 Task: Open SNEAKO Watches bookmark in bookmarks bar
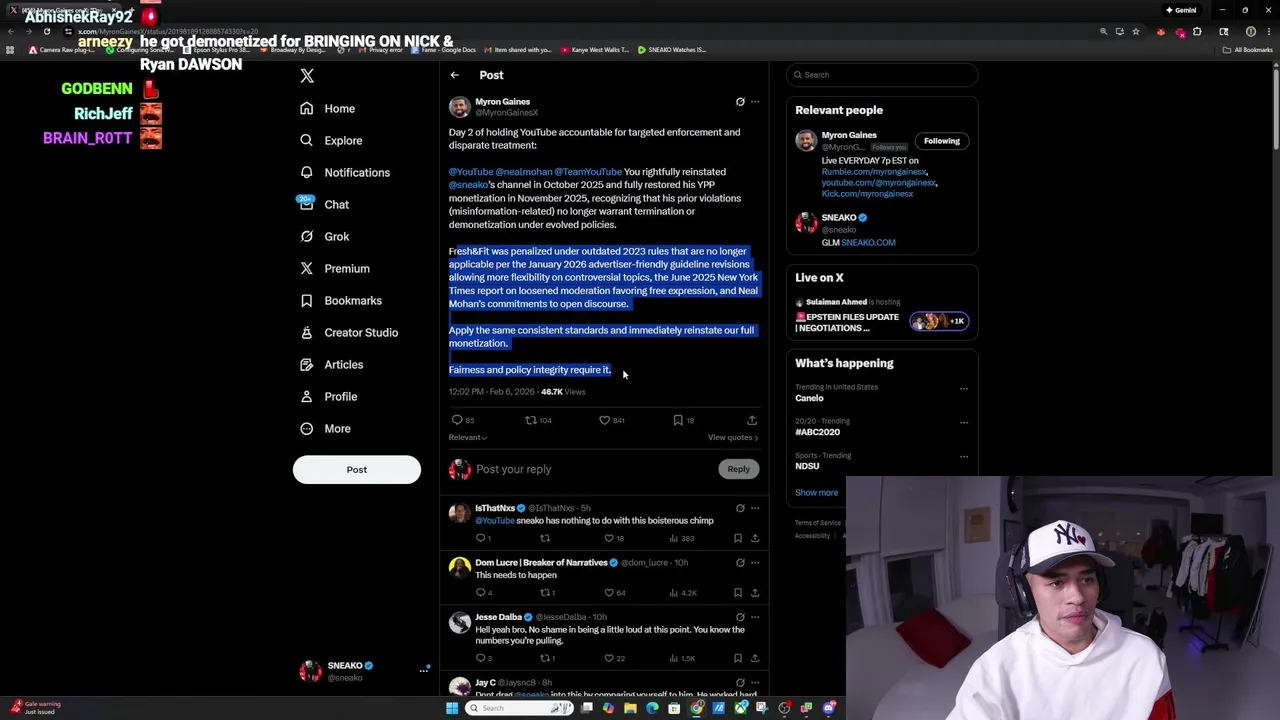[x=671, y=49]
